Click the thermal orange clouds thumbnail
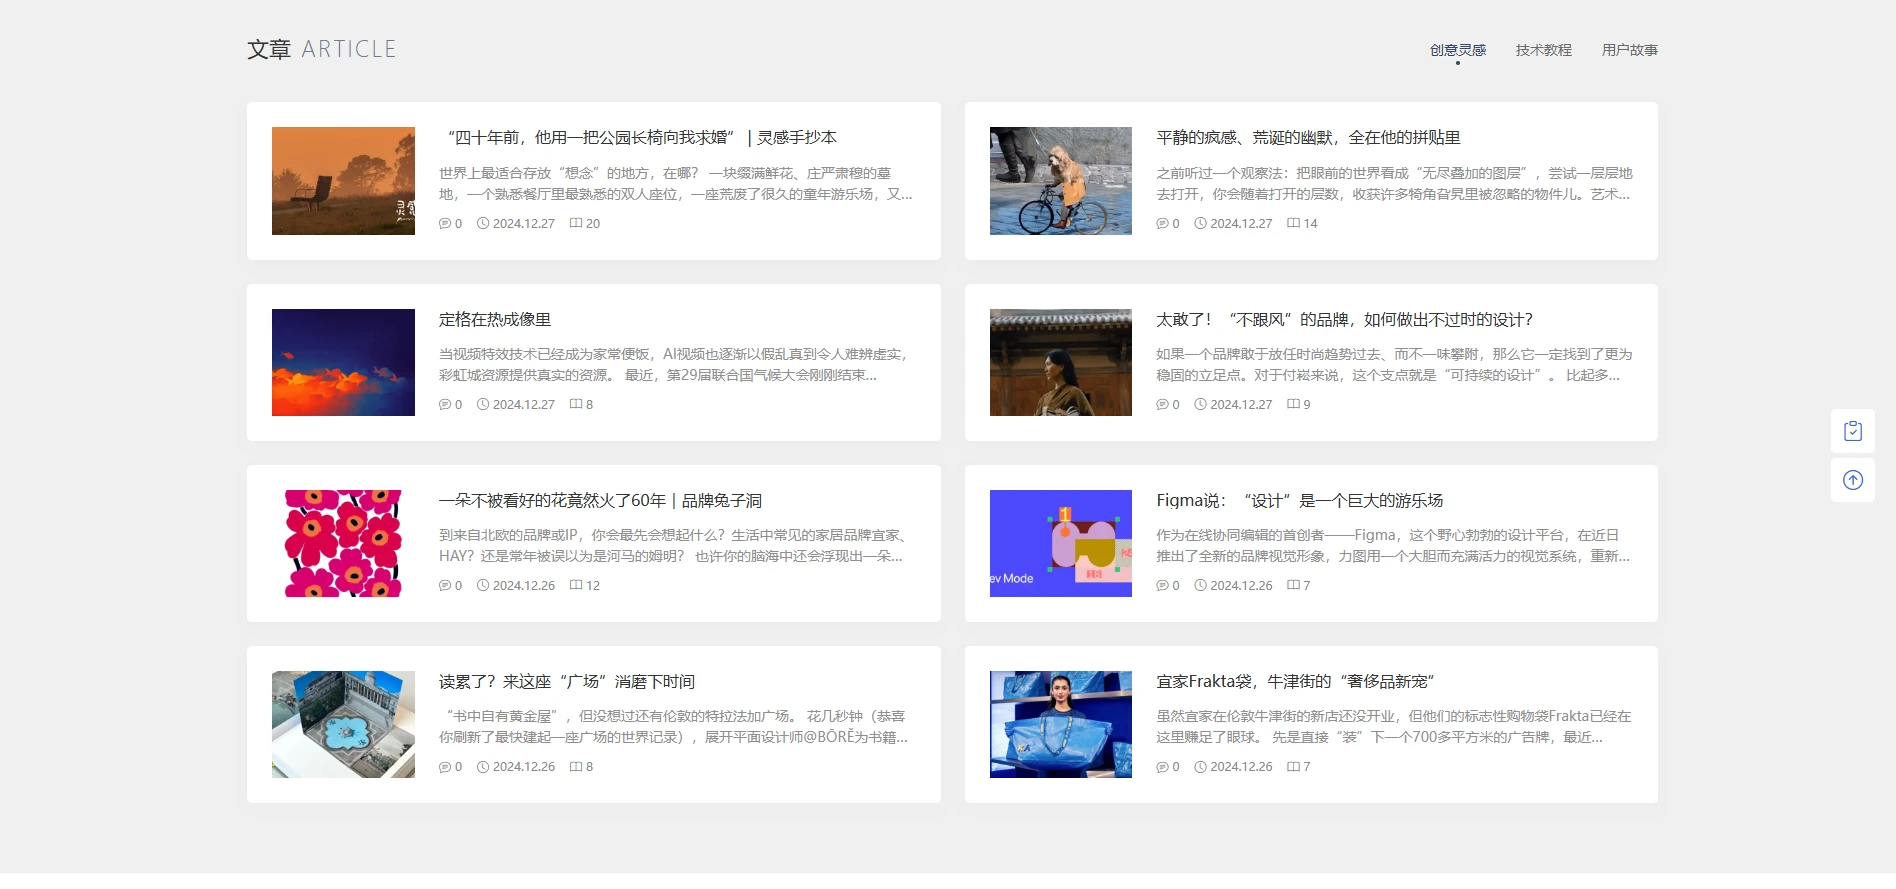This screenshot has height=889, width=1896. (343, 362)
